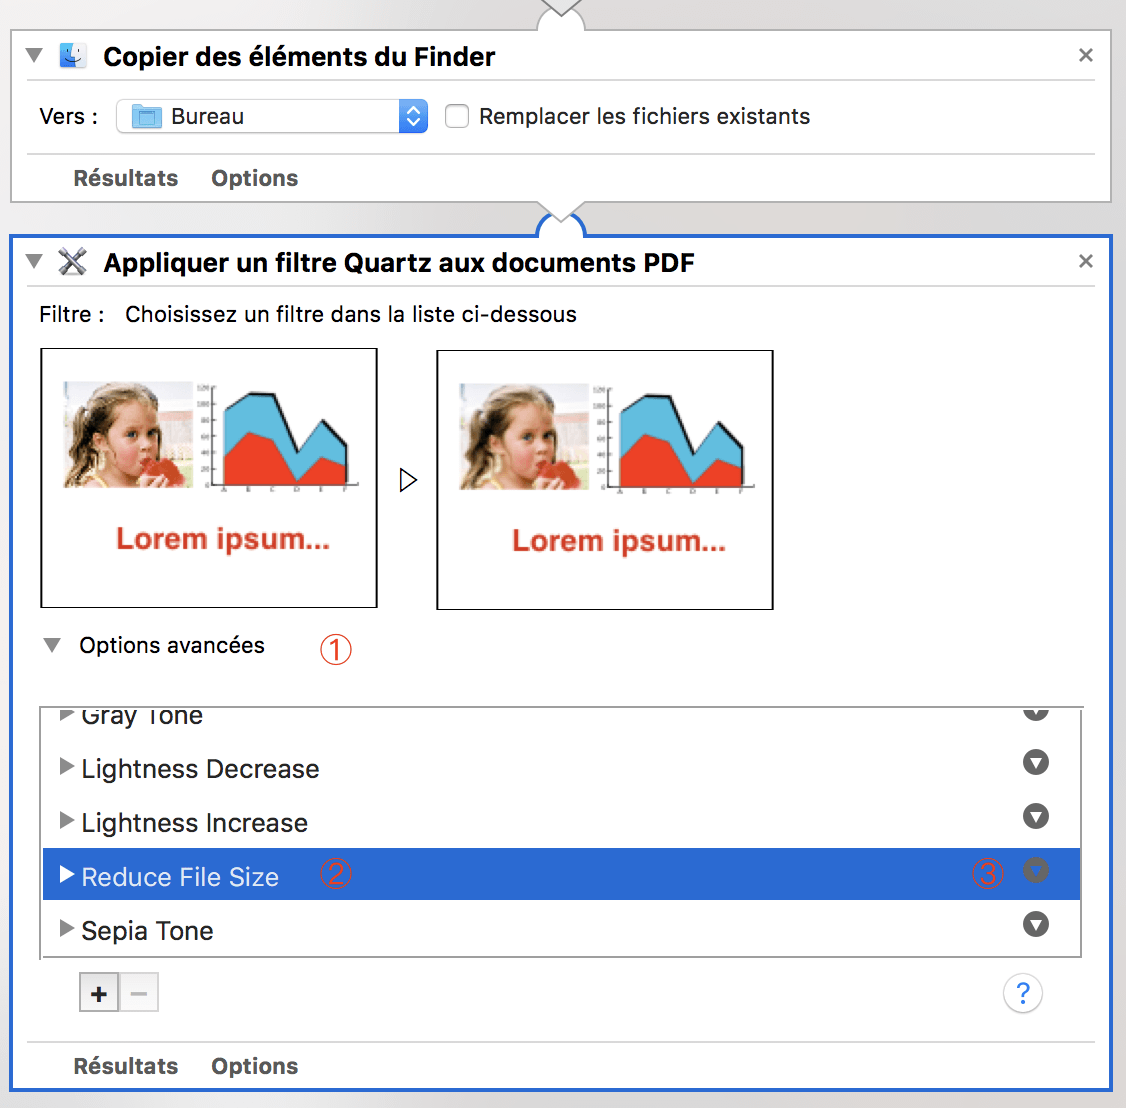1126x1108 pixels.
Task: Collapse the Options avancées disclosure triangle
Action: pyautogui.click(x=52, y=645)
